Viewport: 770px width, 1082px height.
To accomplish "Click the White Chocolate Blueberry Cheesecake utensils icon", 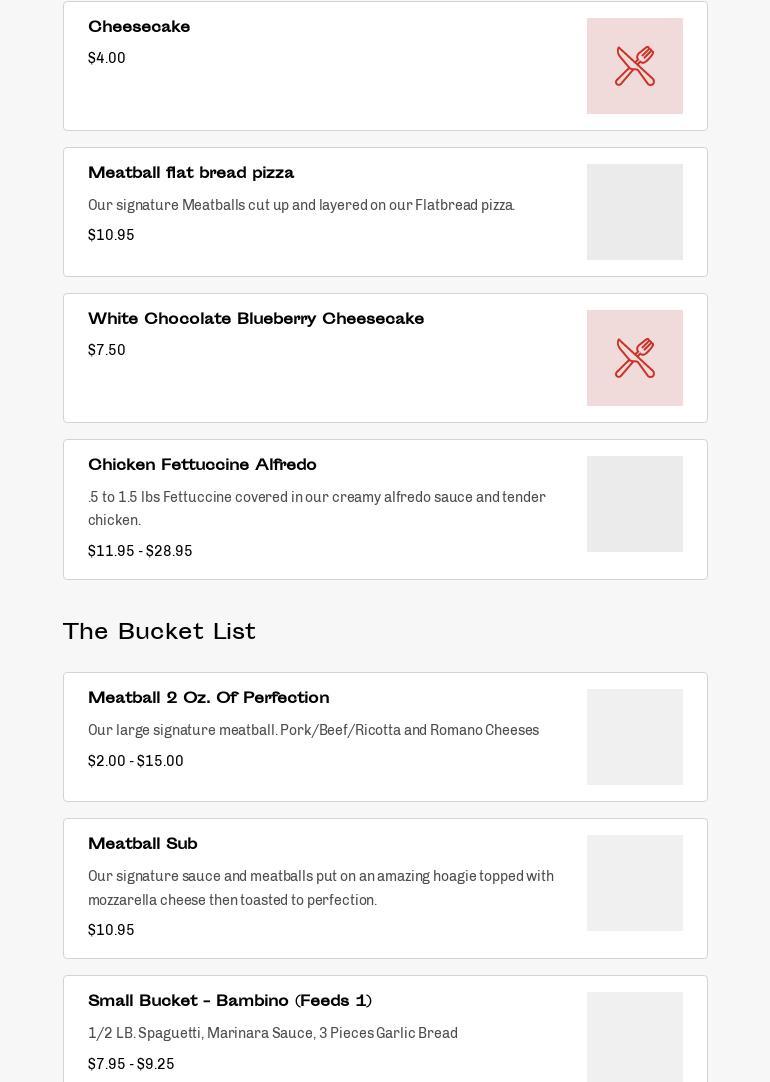I will (635, 358).
